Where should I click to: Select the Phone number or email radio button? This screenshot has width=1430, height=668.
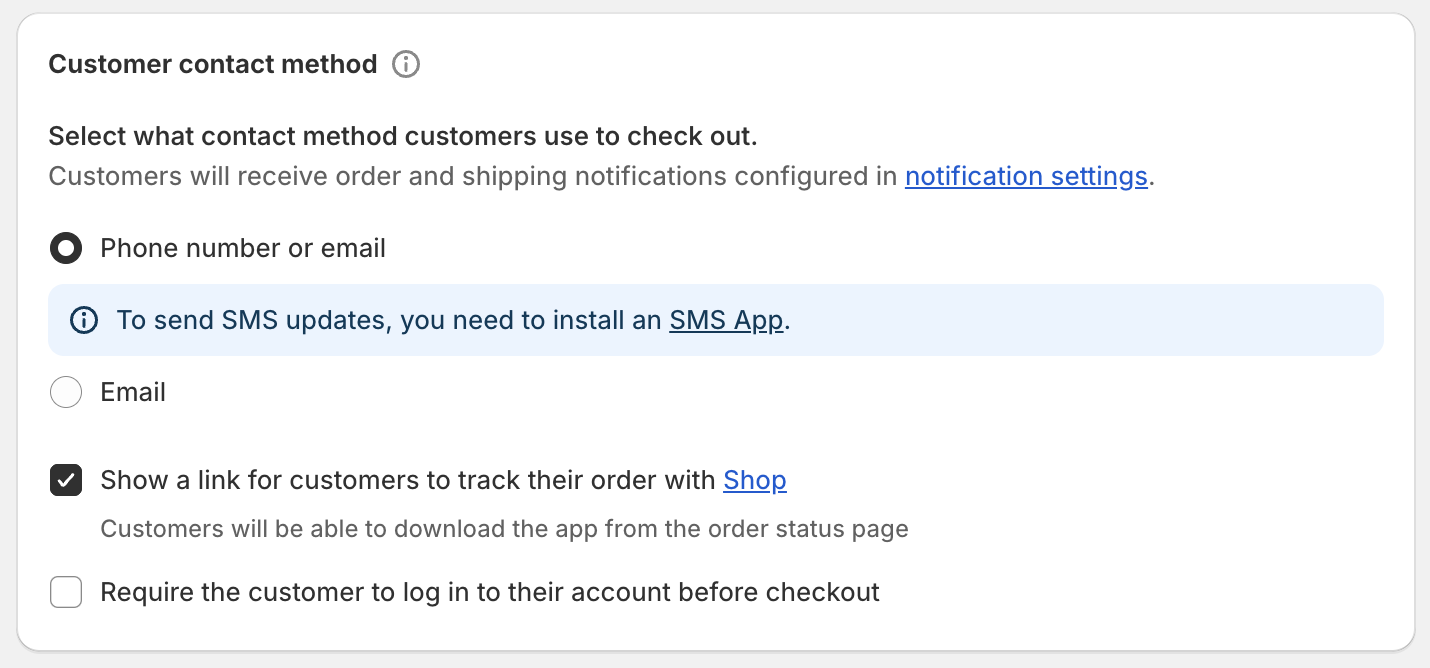(x=65, y=247)
